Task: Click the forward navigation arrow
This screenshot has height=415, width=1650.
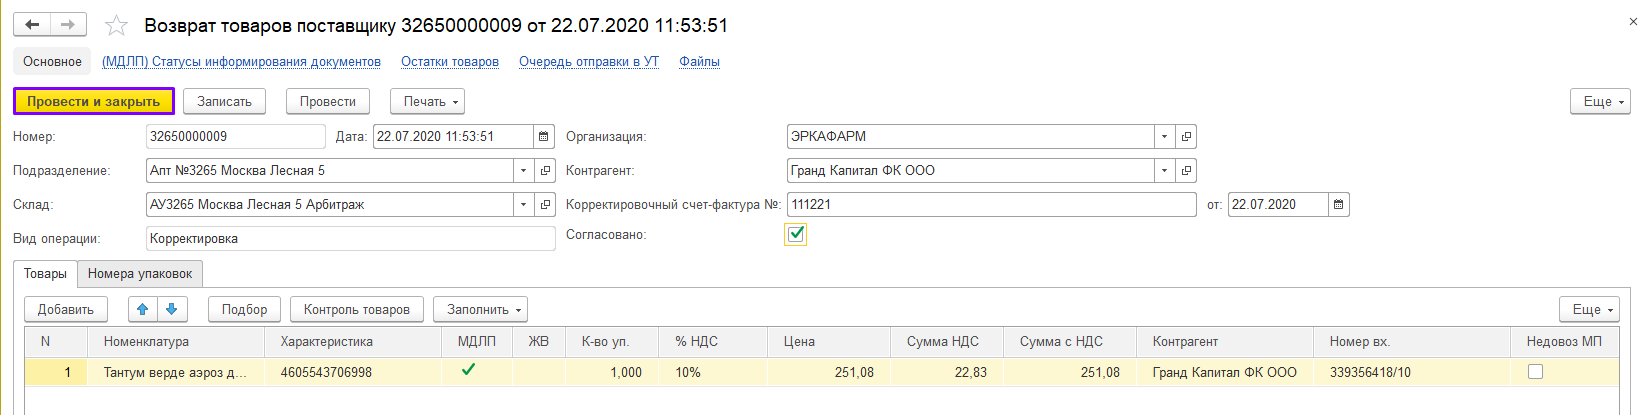Action: click(68, 25)
